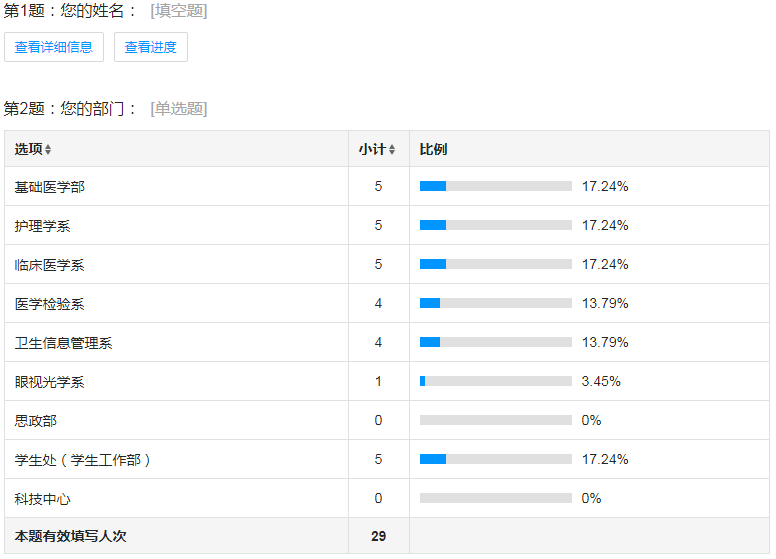Open the 查看进度 button
Viewport: 776px width, 559px height.
click(151, 47)
